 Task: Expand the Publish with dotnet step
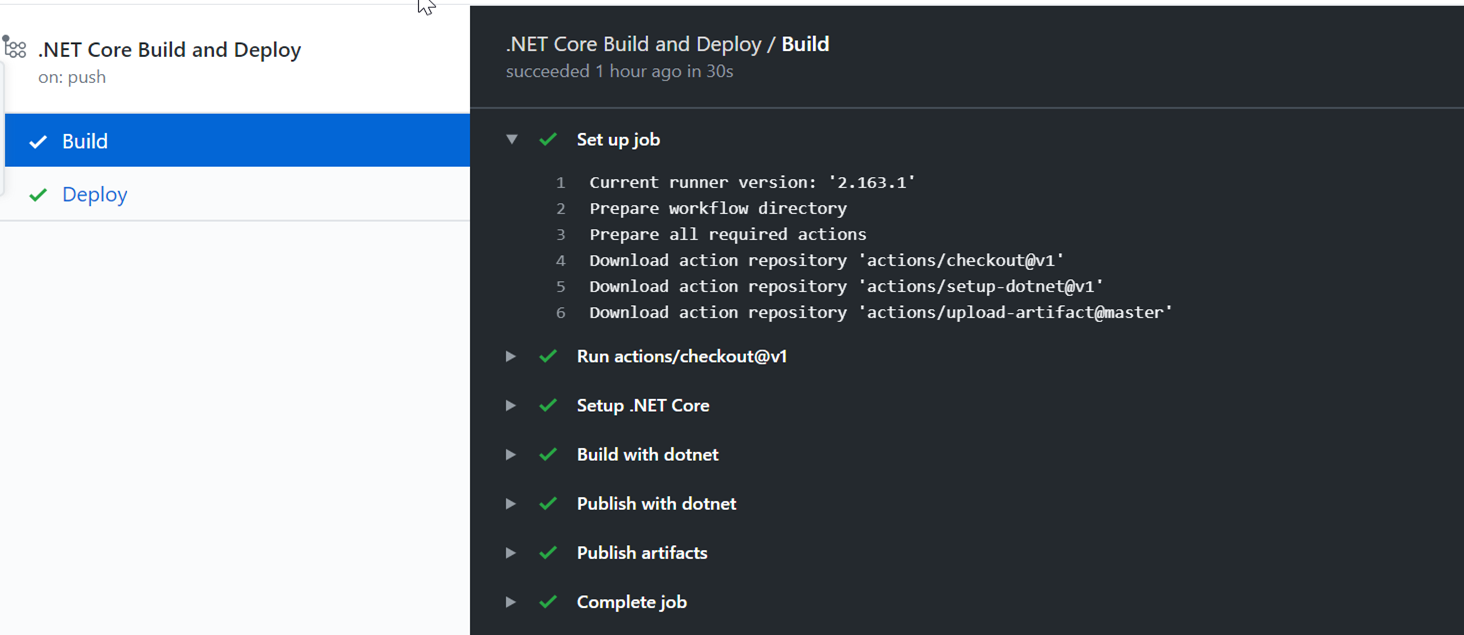point(511,503)
